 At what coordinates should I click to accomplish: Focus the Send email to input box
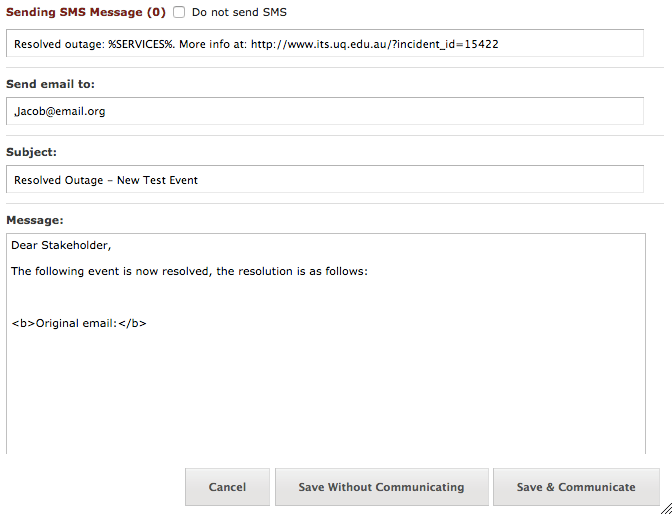(x=325, y=111)
